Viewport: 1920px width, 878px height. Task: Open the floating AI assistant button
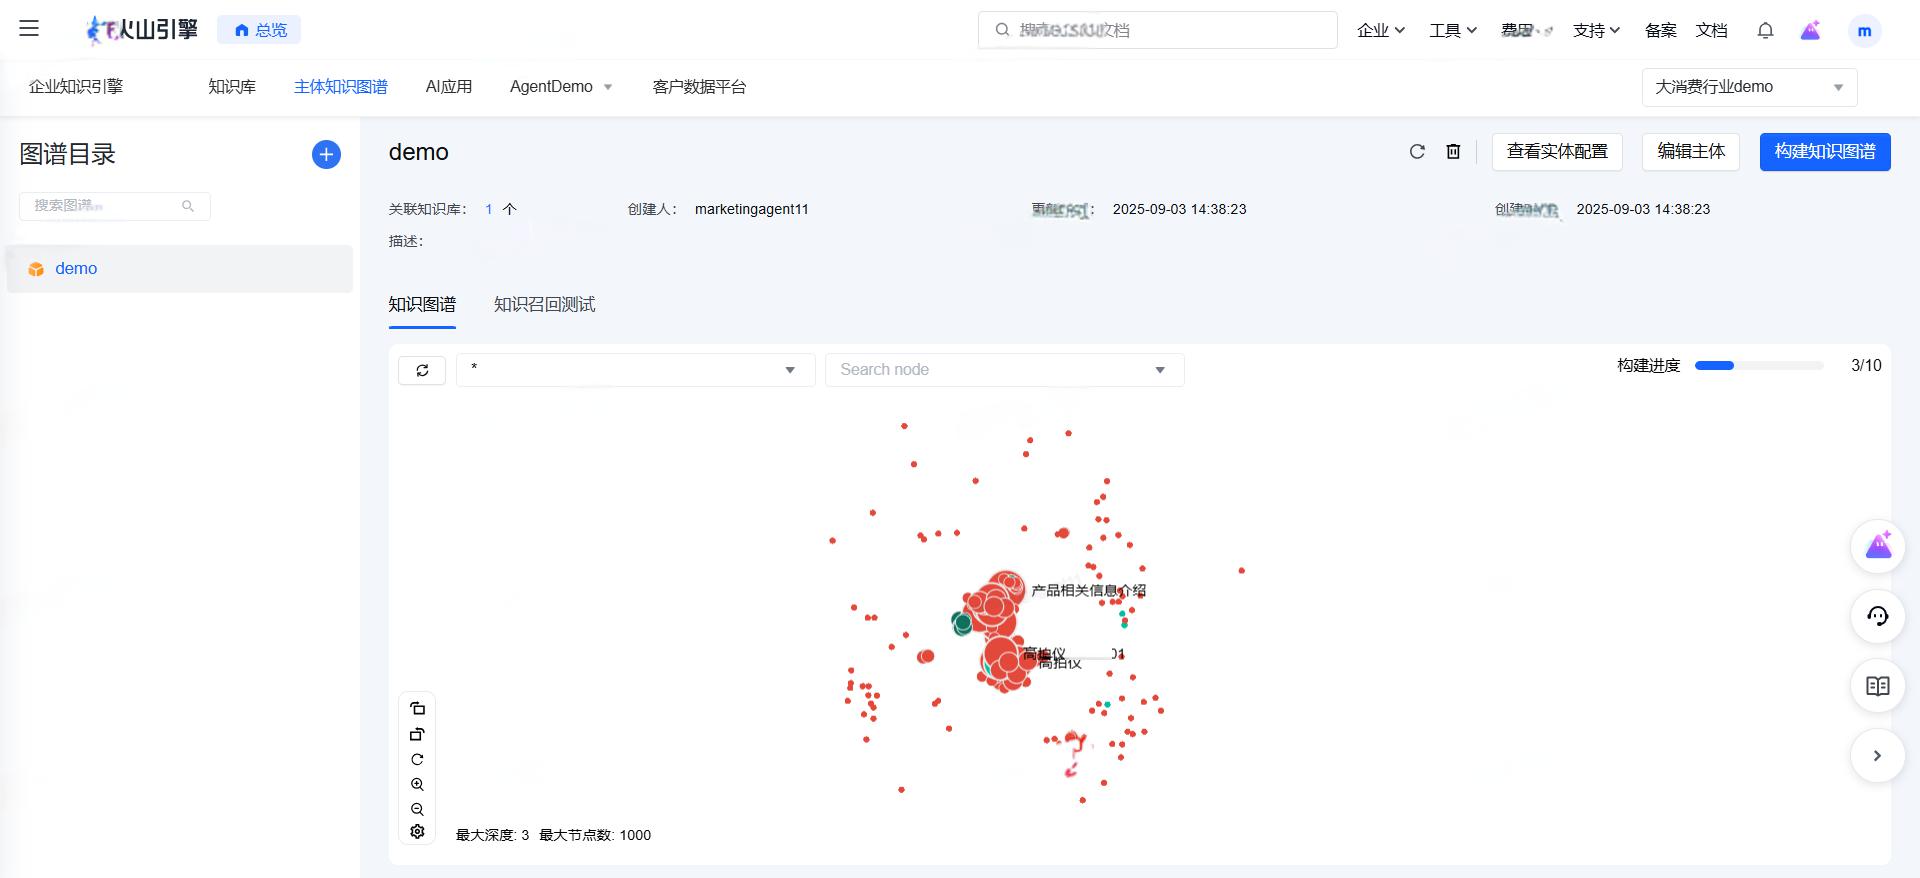(x=1877, y=546)
